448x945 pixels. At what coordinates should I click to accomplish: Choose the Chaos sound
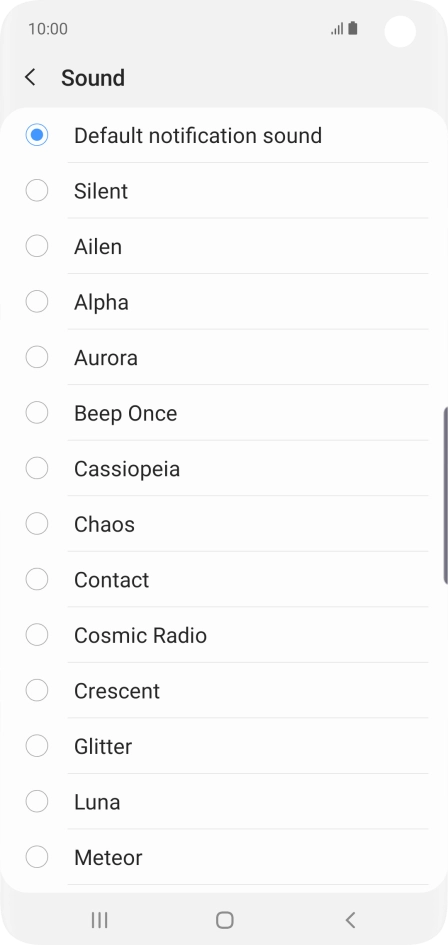coord(37,524)
